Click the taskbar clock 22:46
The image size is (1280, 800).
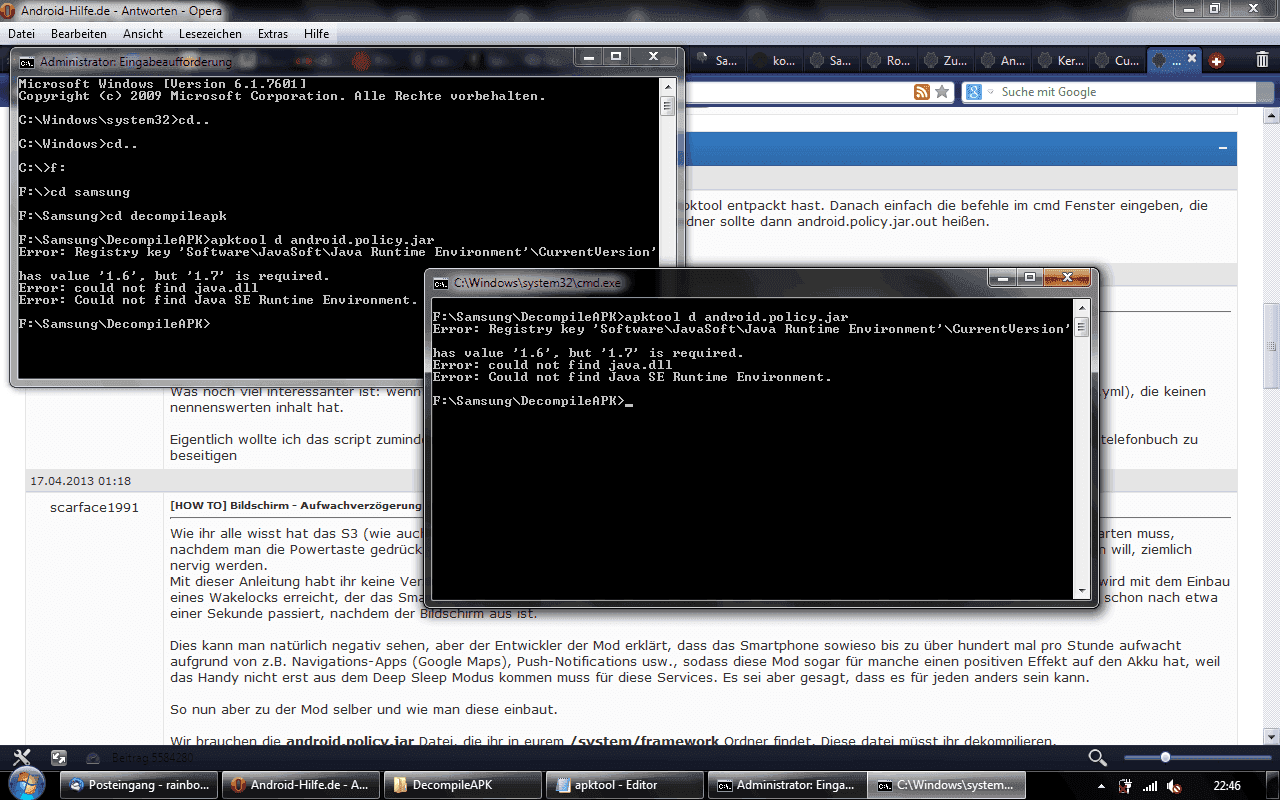tap(1226, 786)
